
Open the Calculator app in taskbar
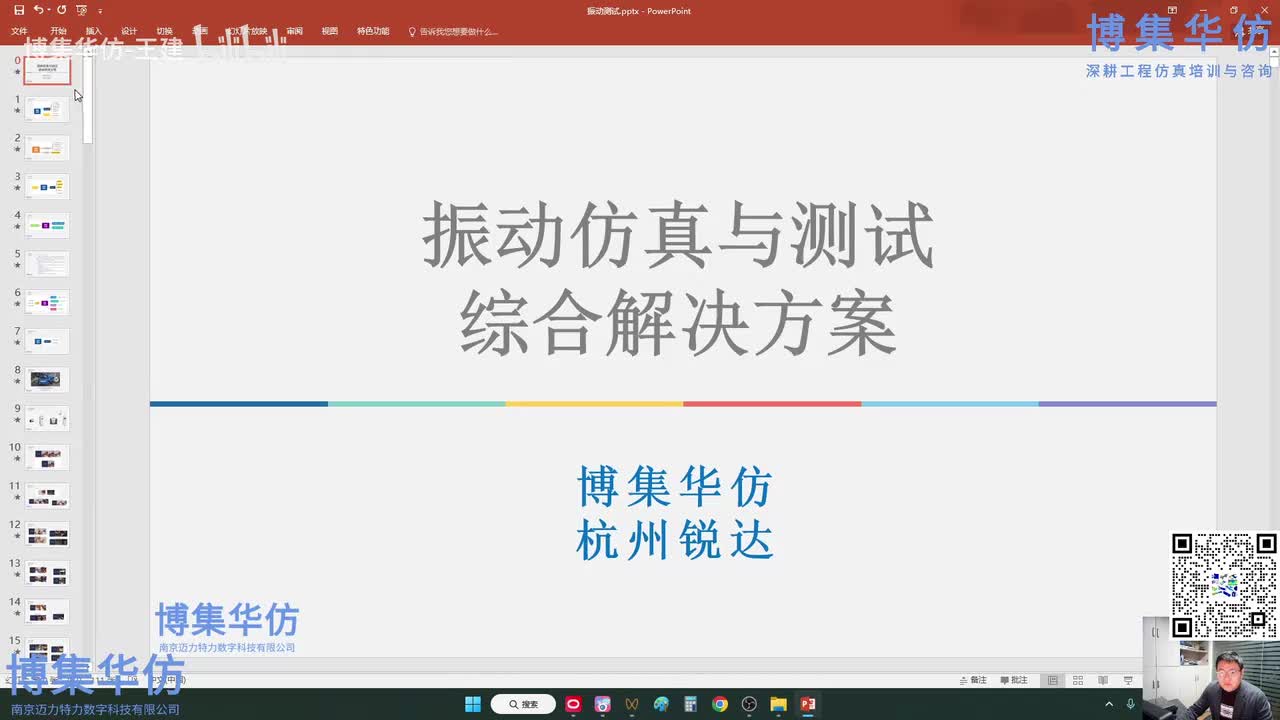pos(690,704)
